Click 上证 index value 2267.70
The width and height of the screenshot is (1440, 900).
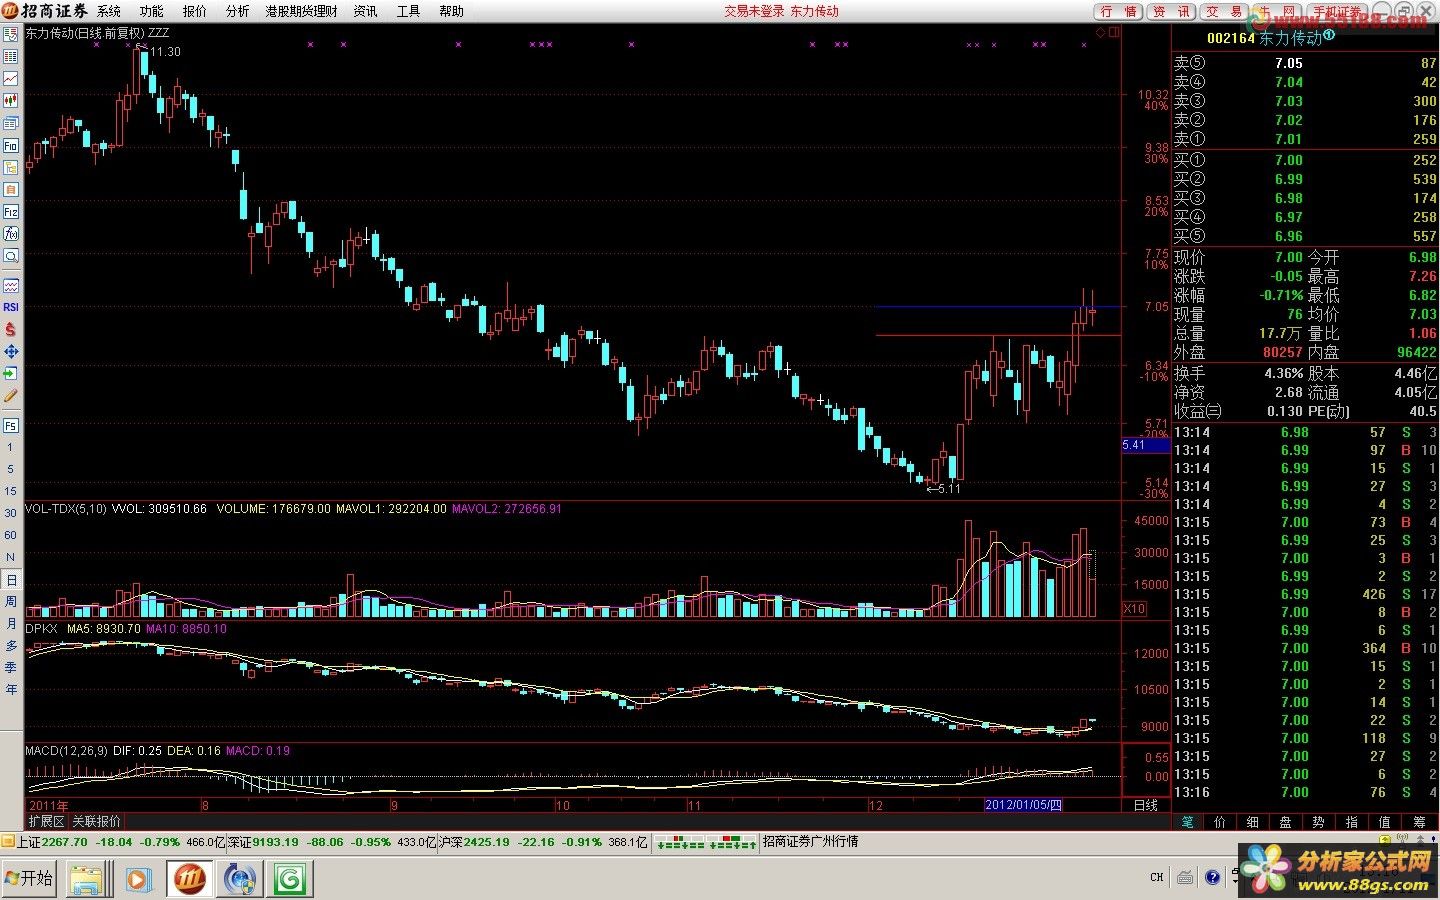pos(65,842)
